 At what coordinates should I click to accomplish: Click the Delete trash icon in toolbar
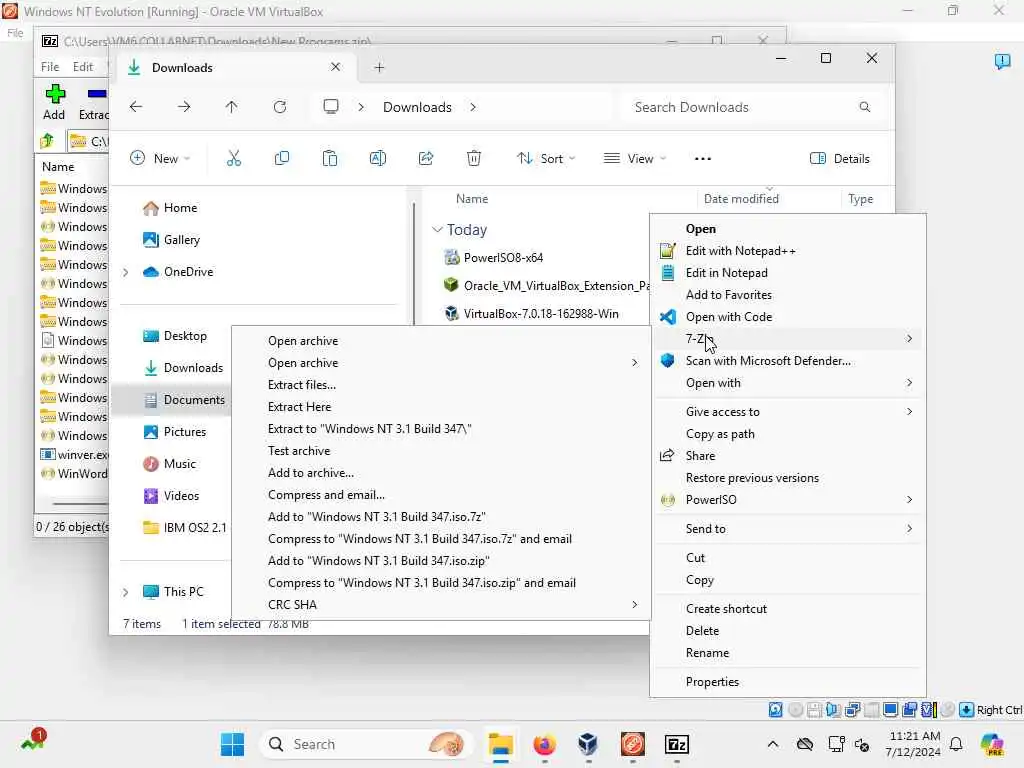coord(474,158)
